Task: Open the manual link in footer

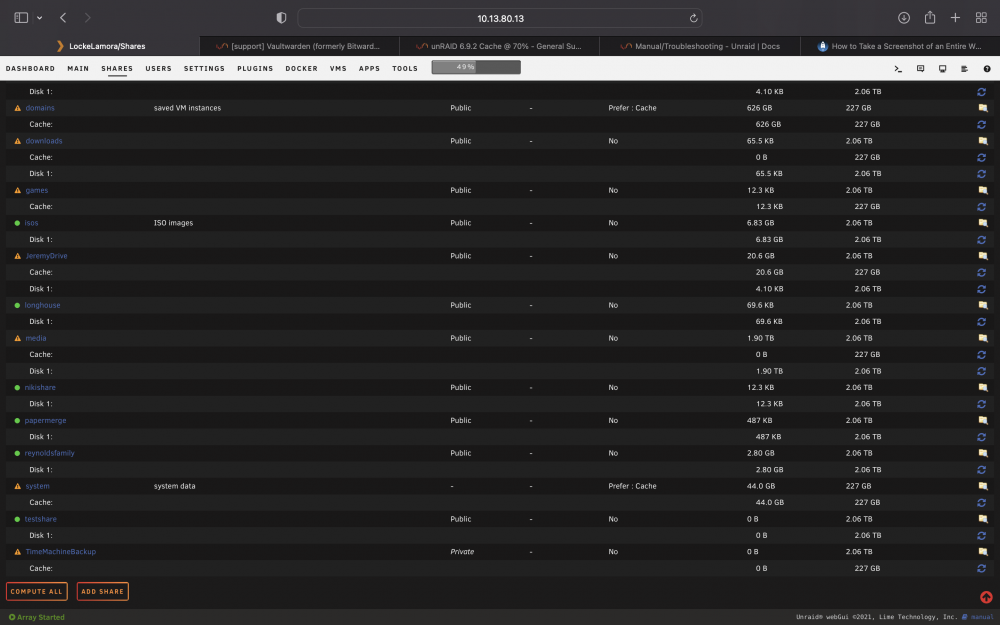Action: [982, 617]
